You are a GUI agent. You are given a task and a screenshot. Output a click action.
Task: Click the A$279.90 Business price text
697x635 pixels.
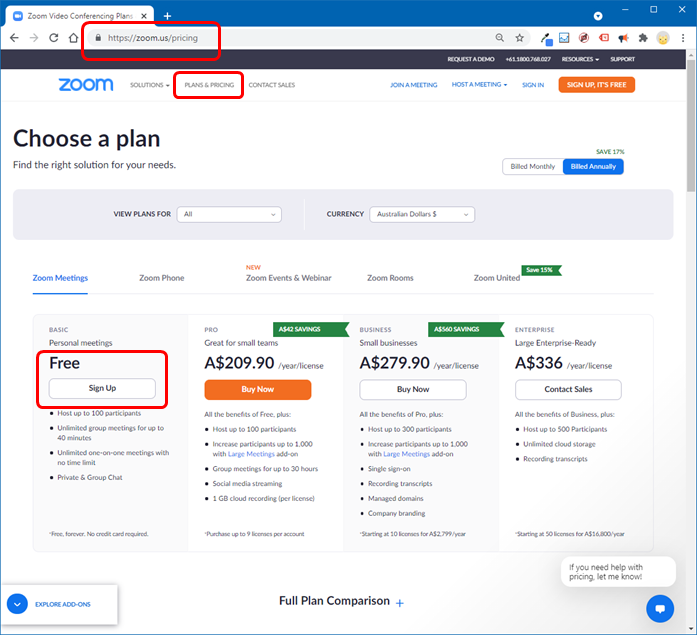(395, 363)
